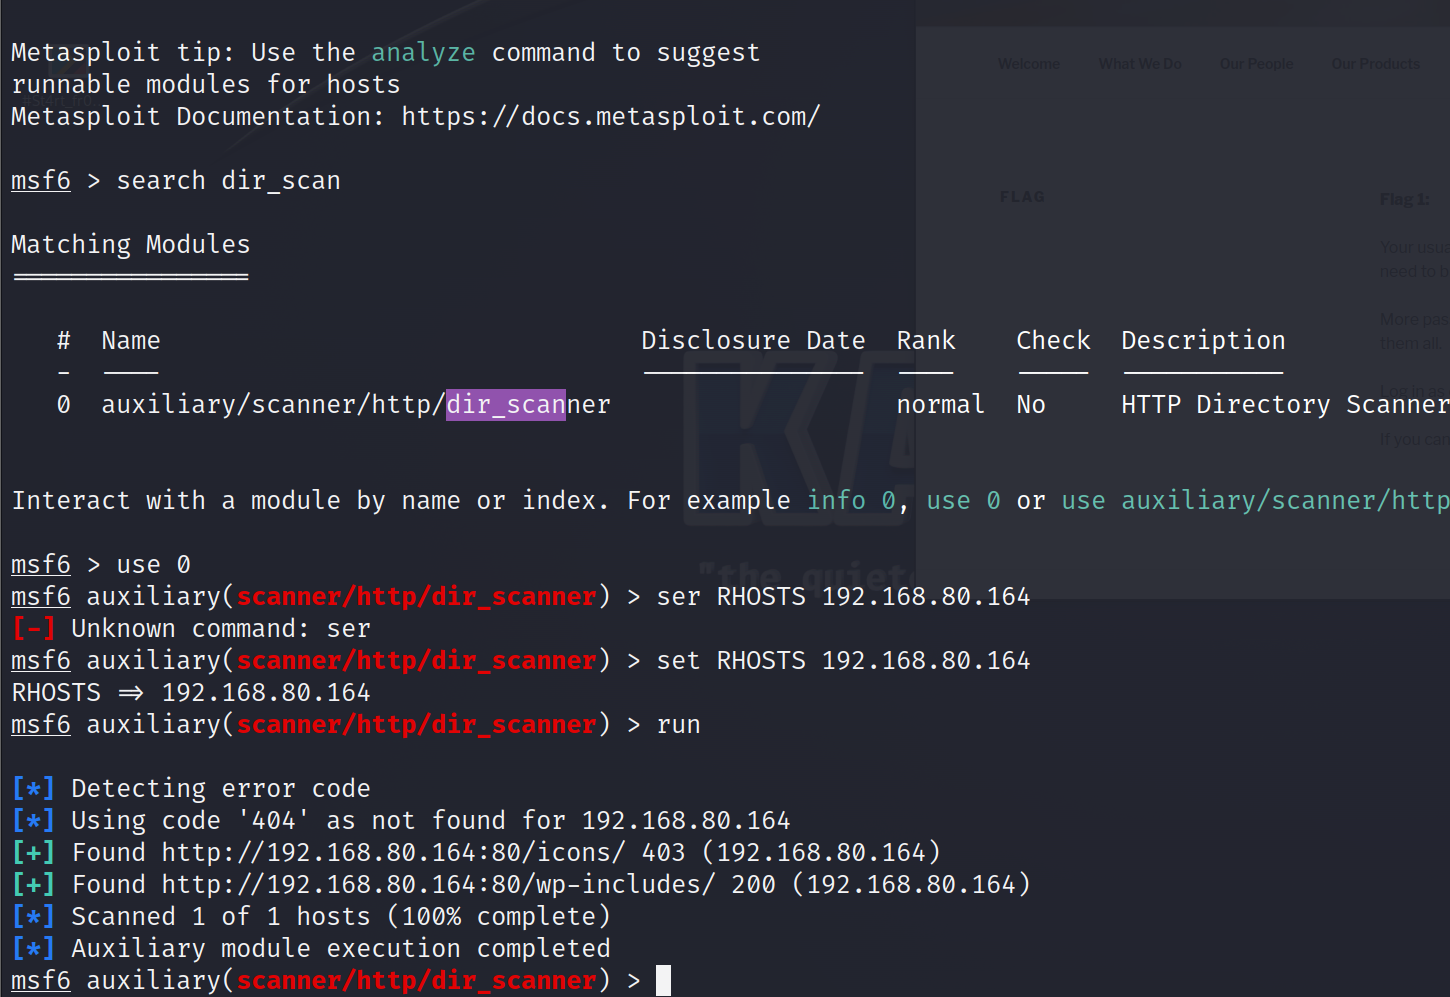Click 'Unknown command: ser' error message
Screen dimensions: 1450x997
coord(220,629)
